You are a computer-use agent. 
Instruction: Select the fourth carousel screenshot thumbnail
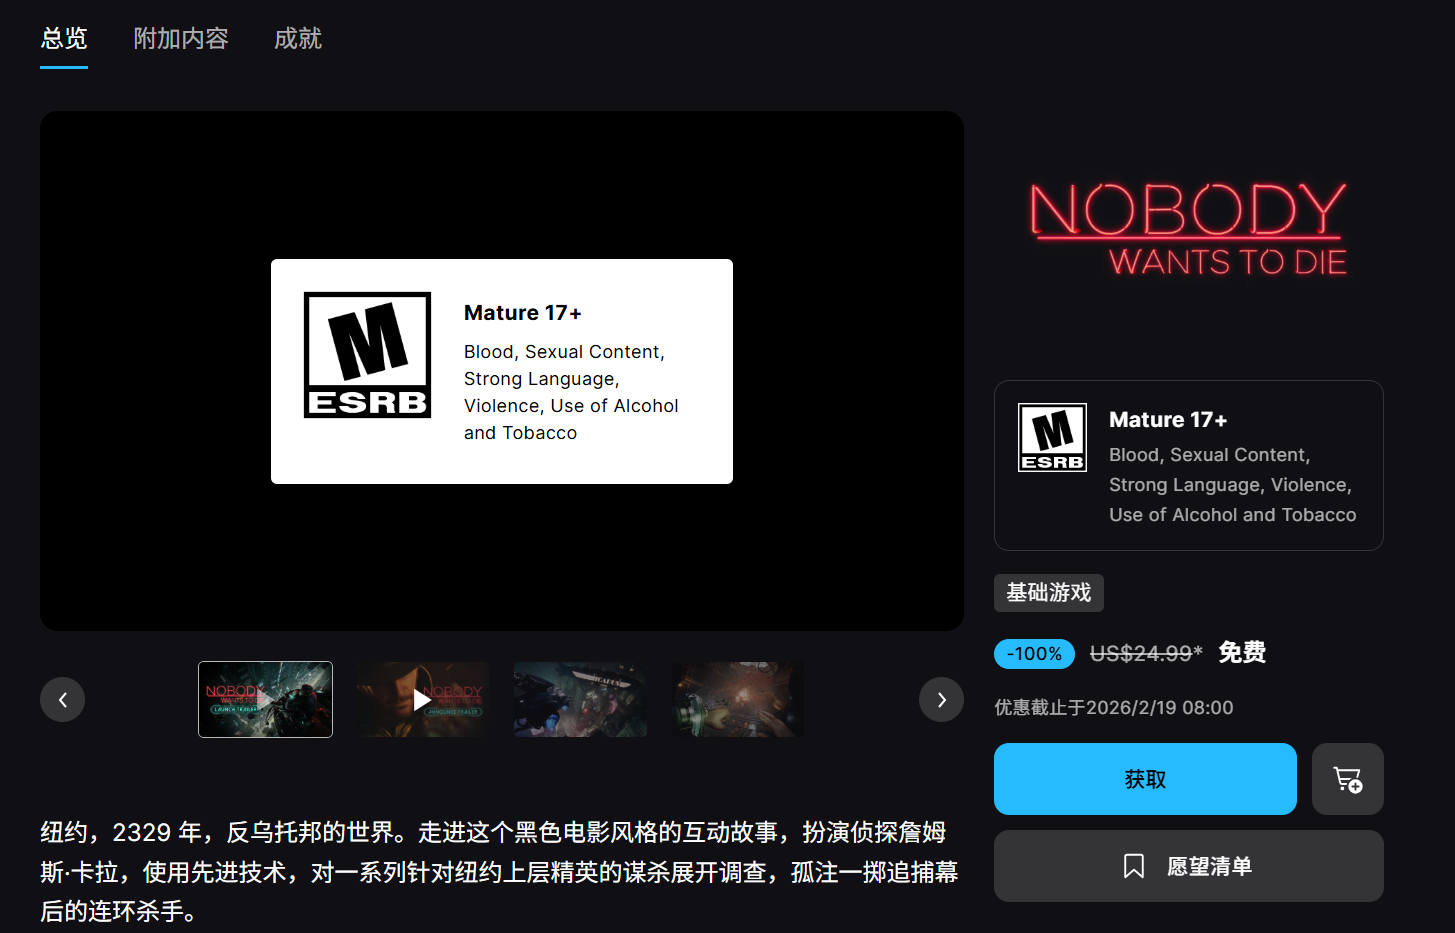(x=738, y=699)
